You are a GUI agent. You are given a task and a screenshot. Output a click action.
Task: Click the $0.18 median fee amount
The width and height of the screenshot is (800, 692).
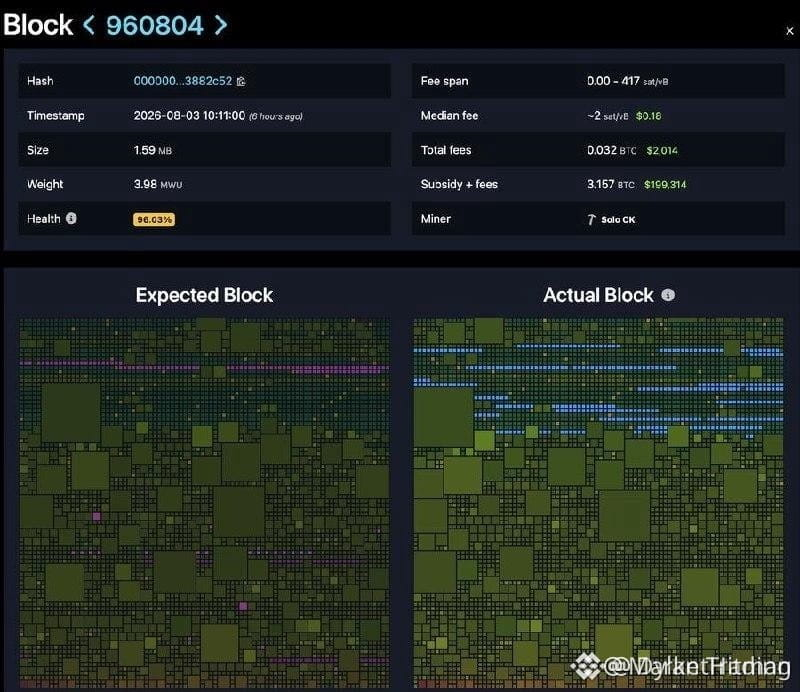click(x=648, y=116)
